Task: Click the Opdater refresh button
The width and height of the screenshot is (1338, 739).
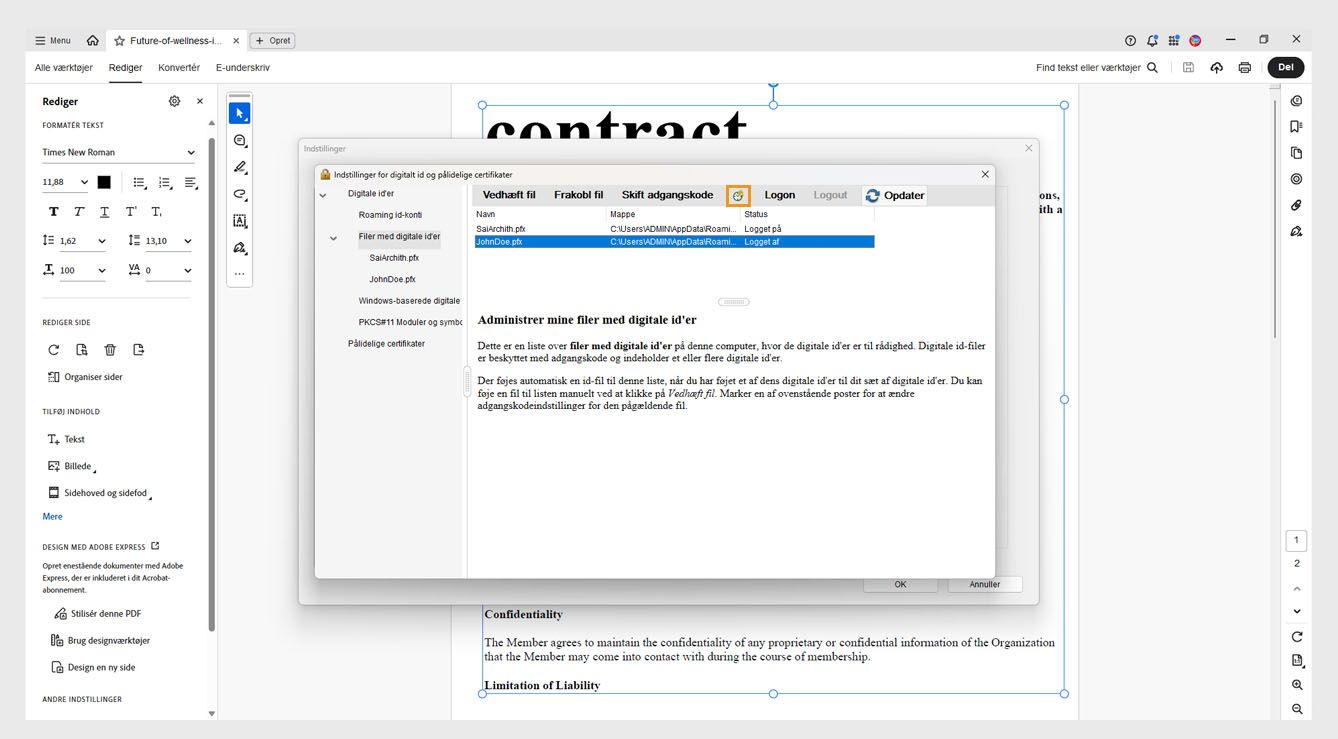Action: coord(895,196)
